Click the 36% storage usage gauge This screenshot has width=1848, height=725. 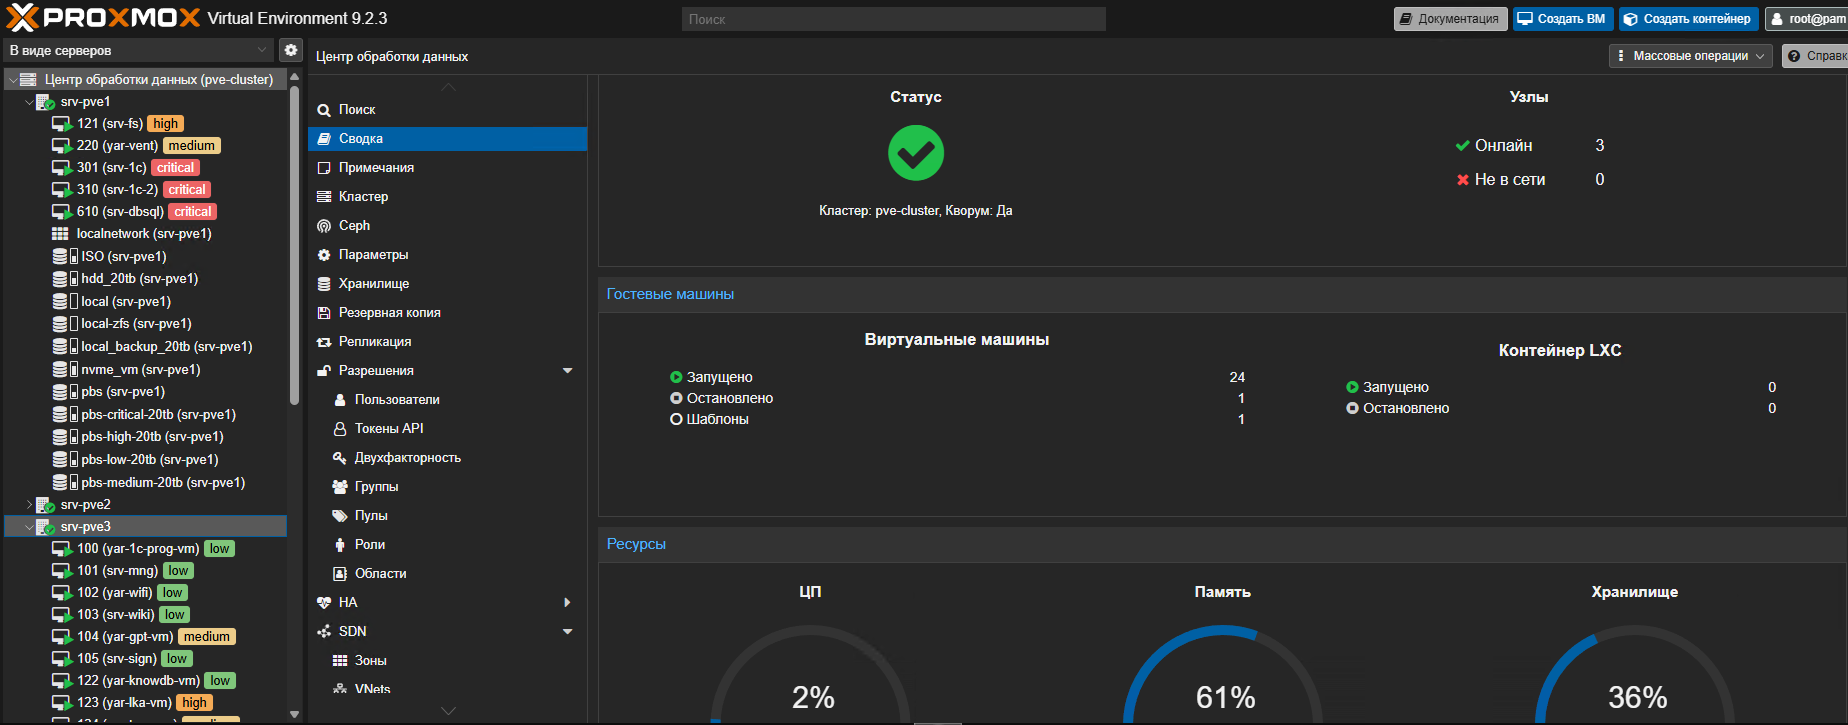[x=1636, y=674]
